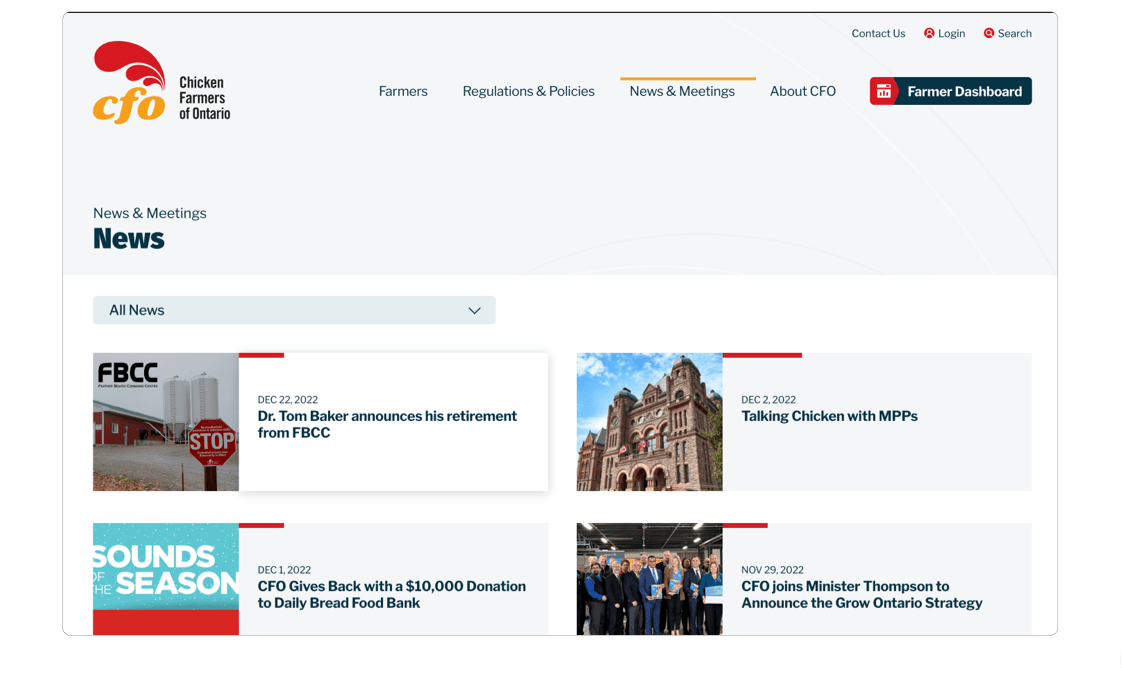Open the $10,000 Donation news headline

[x=391, y=594]
